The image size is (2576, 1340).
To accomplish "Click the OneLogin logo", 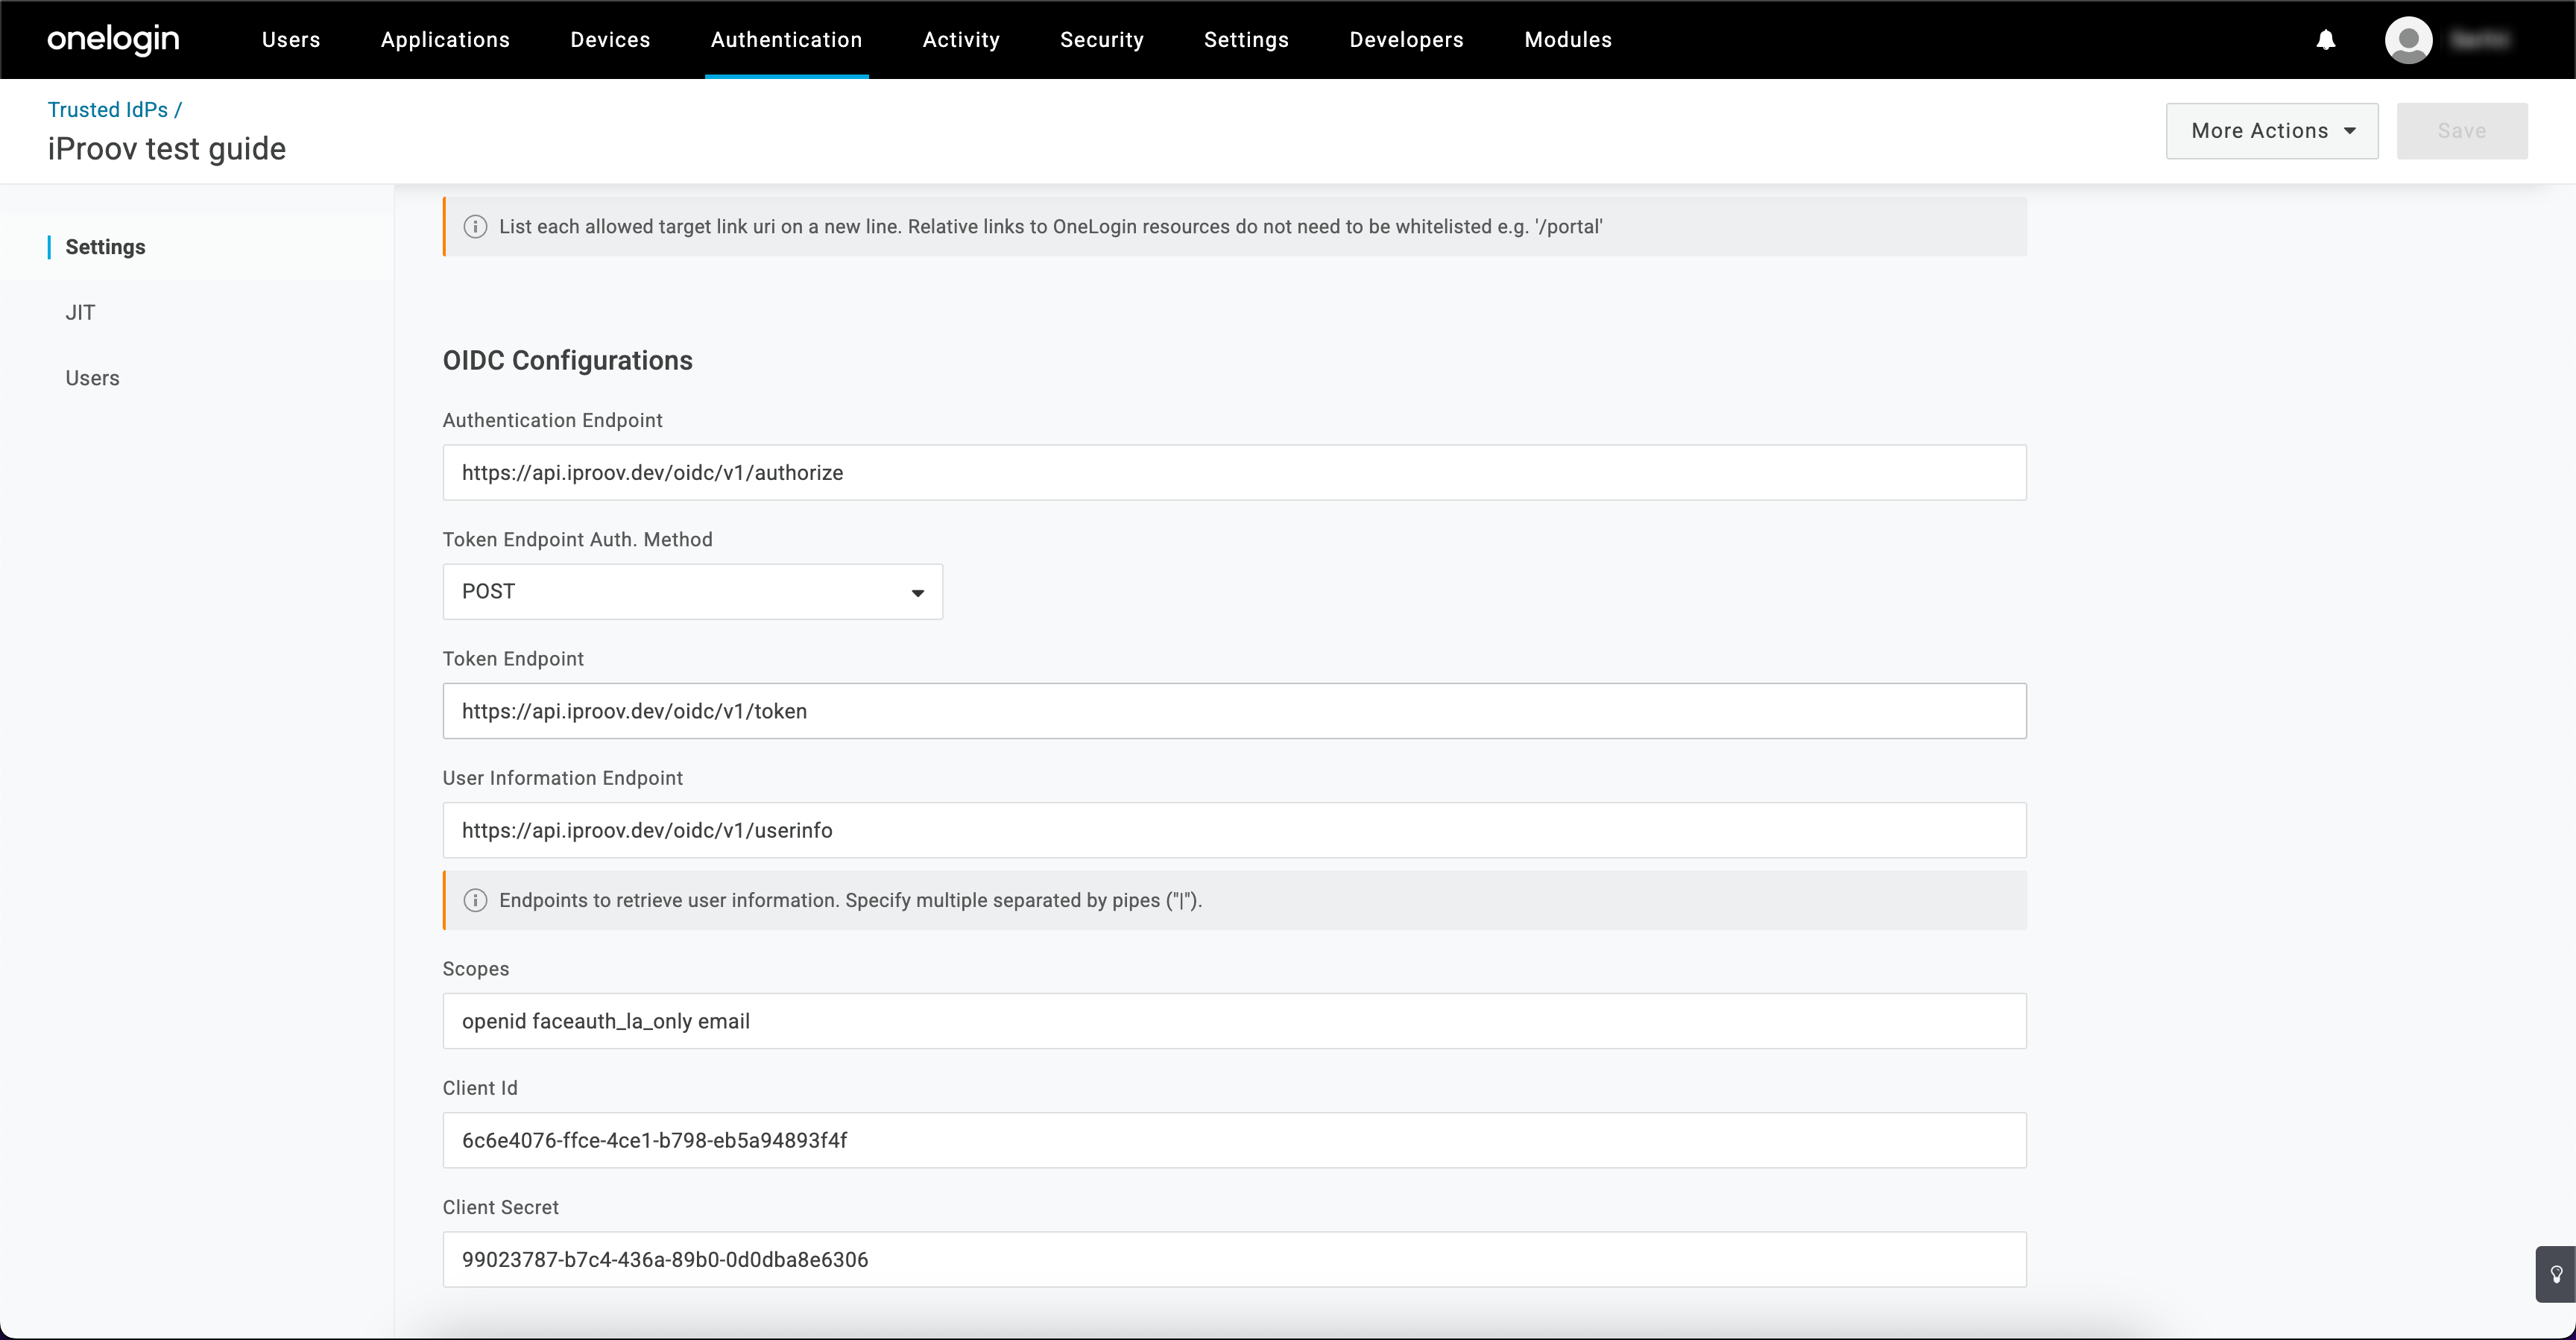I will [113, 39].
